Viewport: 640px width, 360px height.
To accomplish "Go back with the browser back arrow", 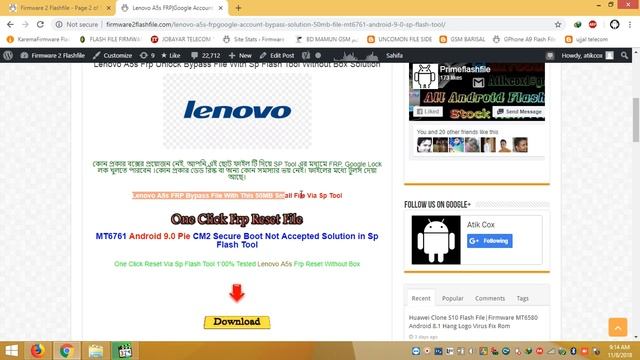I will [10, 24].
